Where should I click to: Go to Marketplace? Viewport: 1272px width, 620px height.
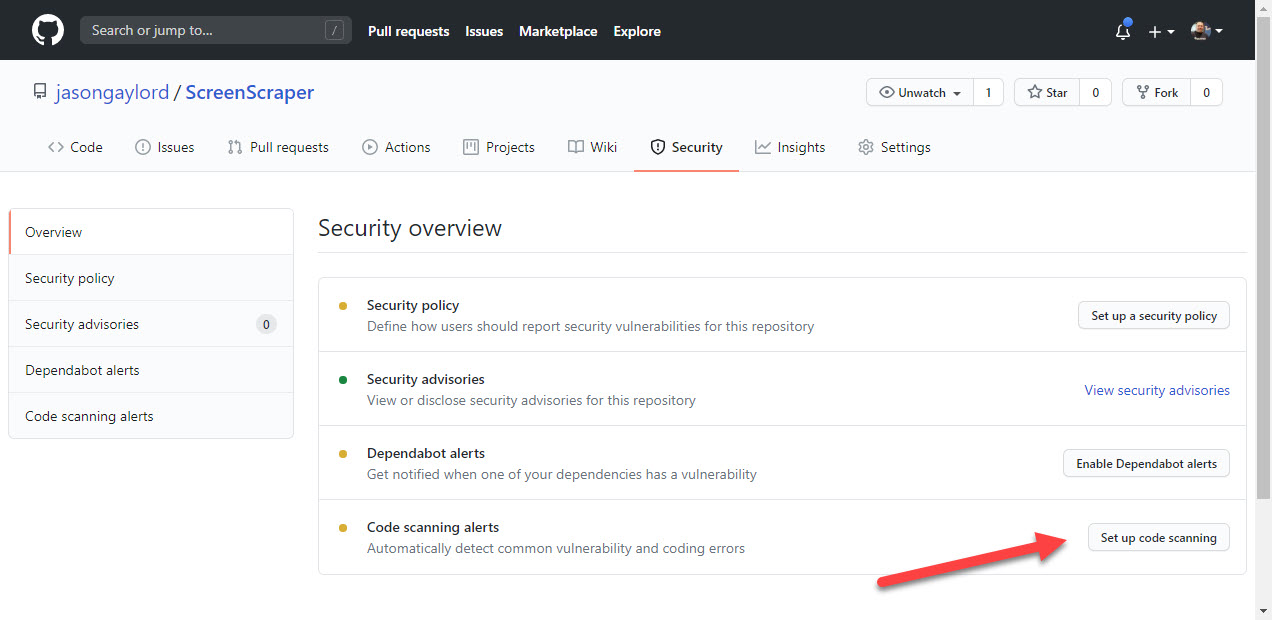click(558, 31)
